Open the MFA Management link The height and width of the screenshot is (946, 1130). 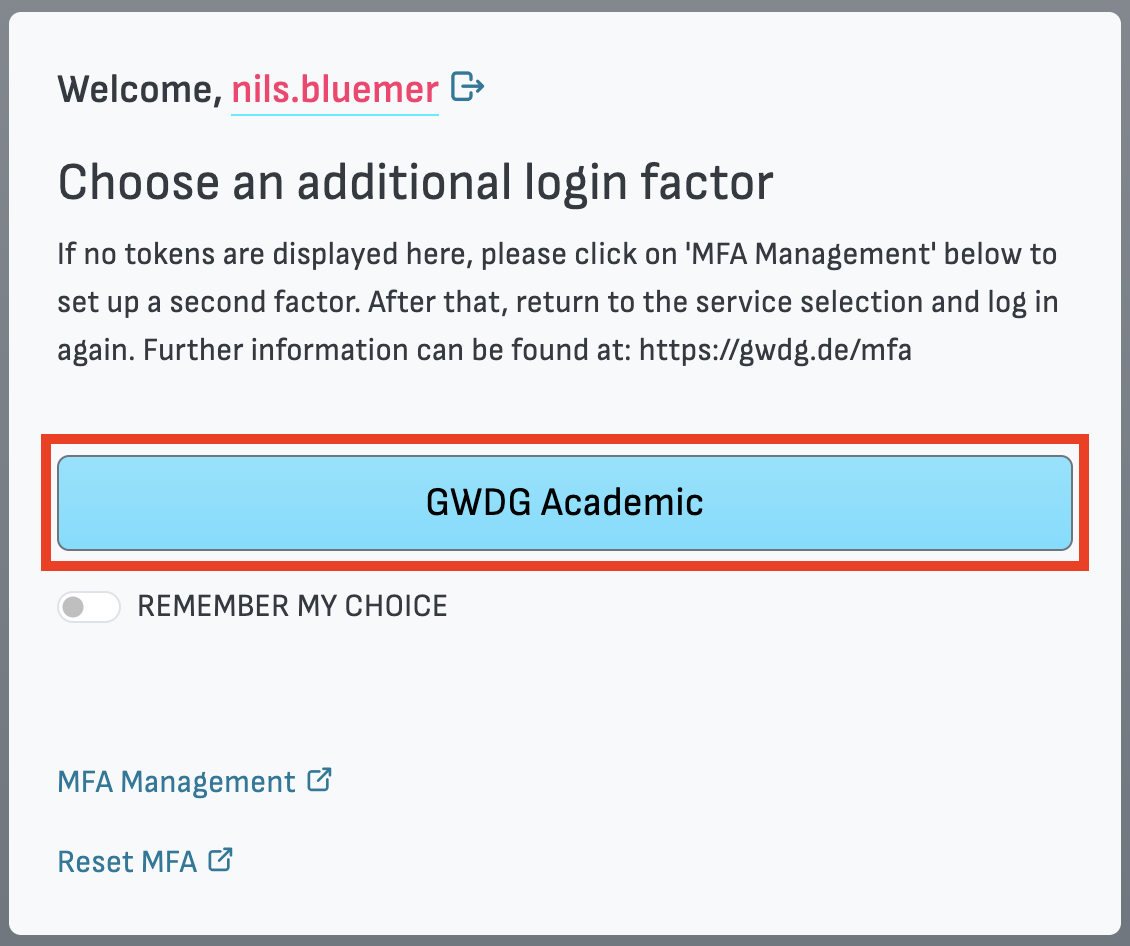pos(176,781)
